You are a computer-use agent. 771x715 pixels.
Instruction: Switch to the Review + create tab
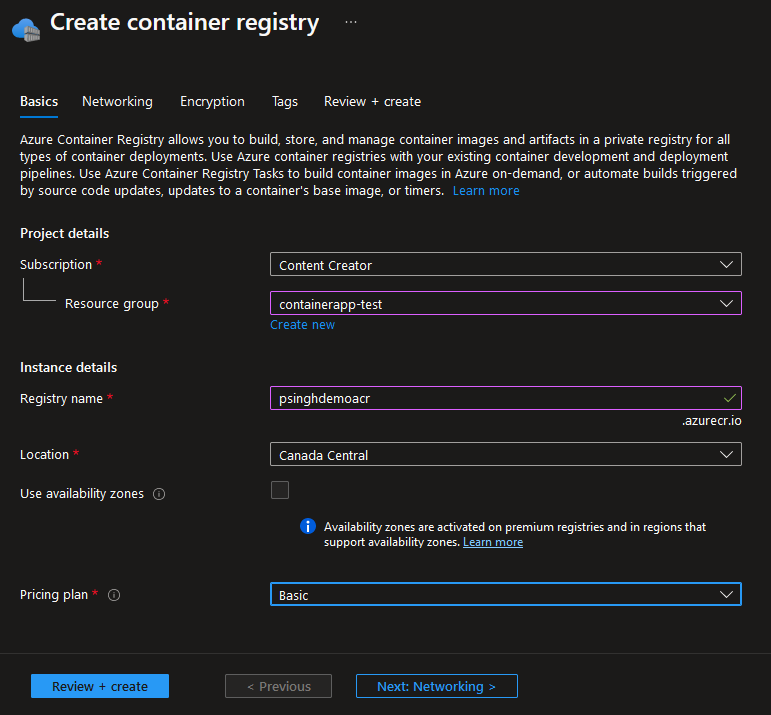372,102
